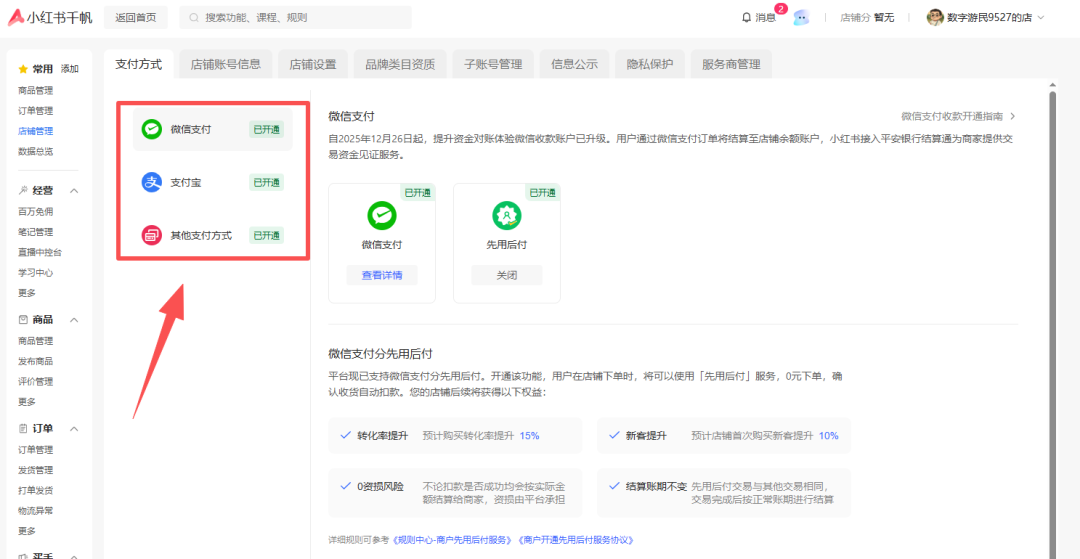
Task: Go to the 隐私保护 tab
Action: [650, 65]
